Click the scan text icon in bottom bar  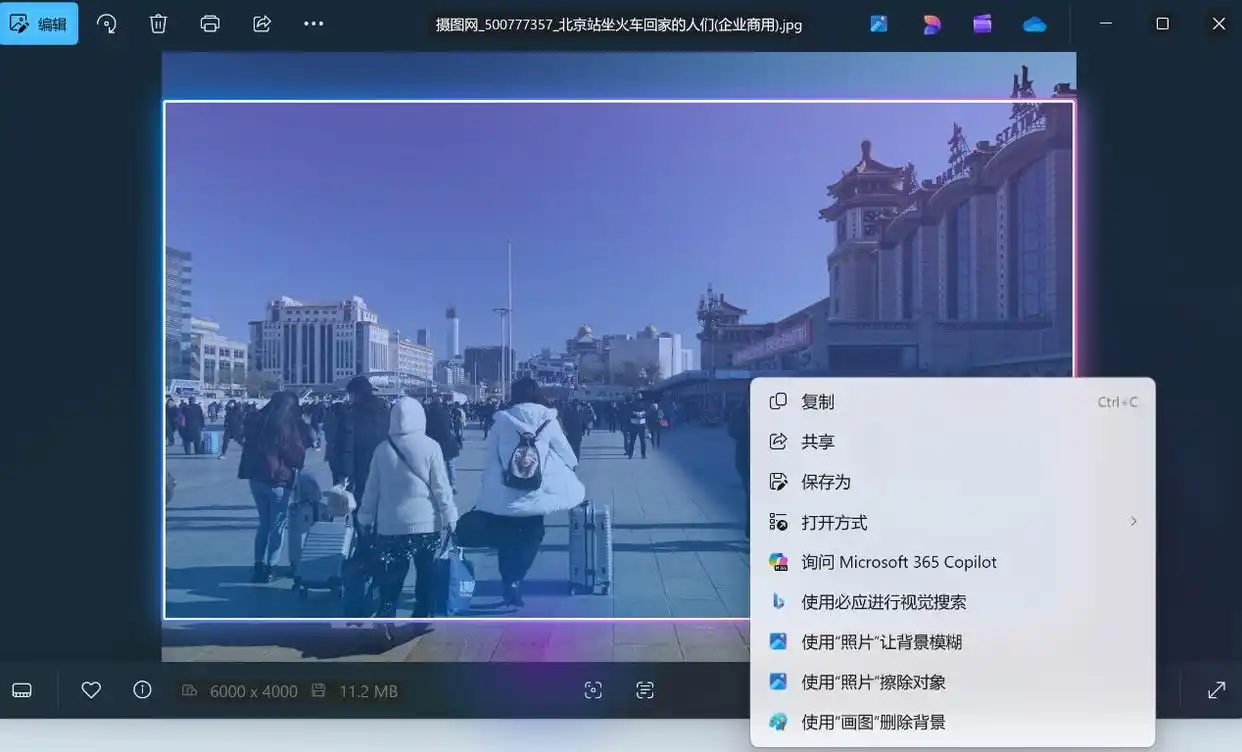645,690
